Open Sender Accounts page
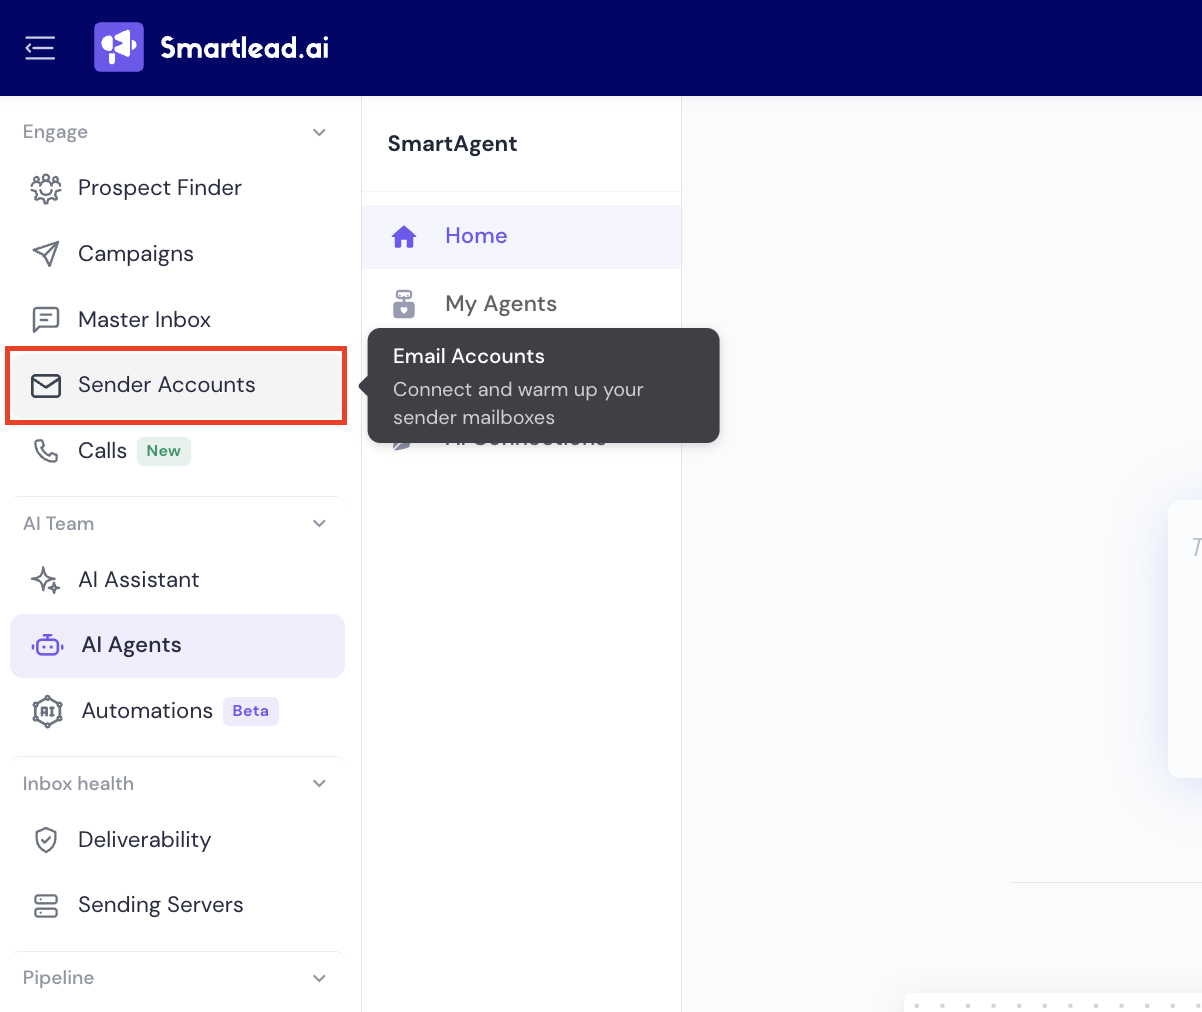 [177, 385]
